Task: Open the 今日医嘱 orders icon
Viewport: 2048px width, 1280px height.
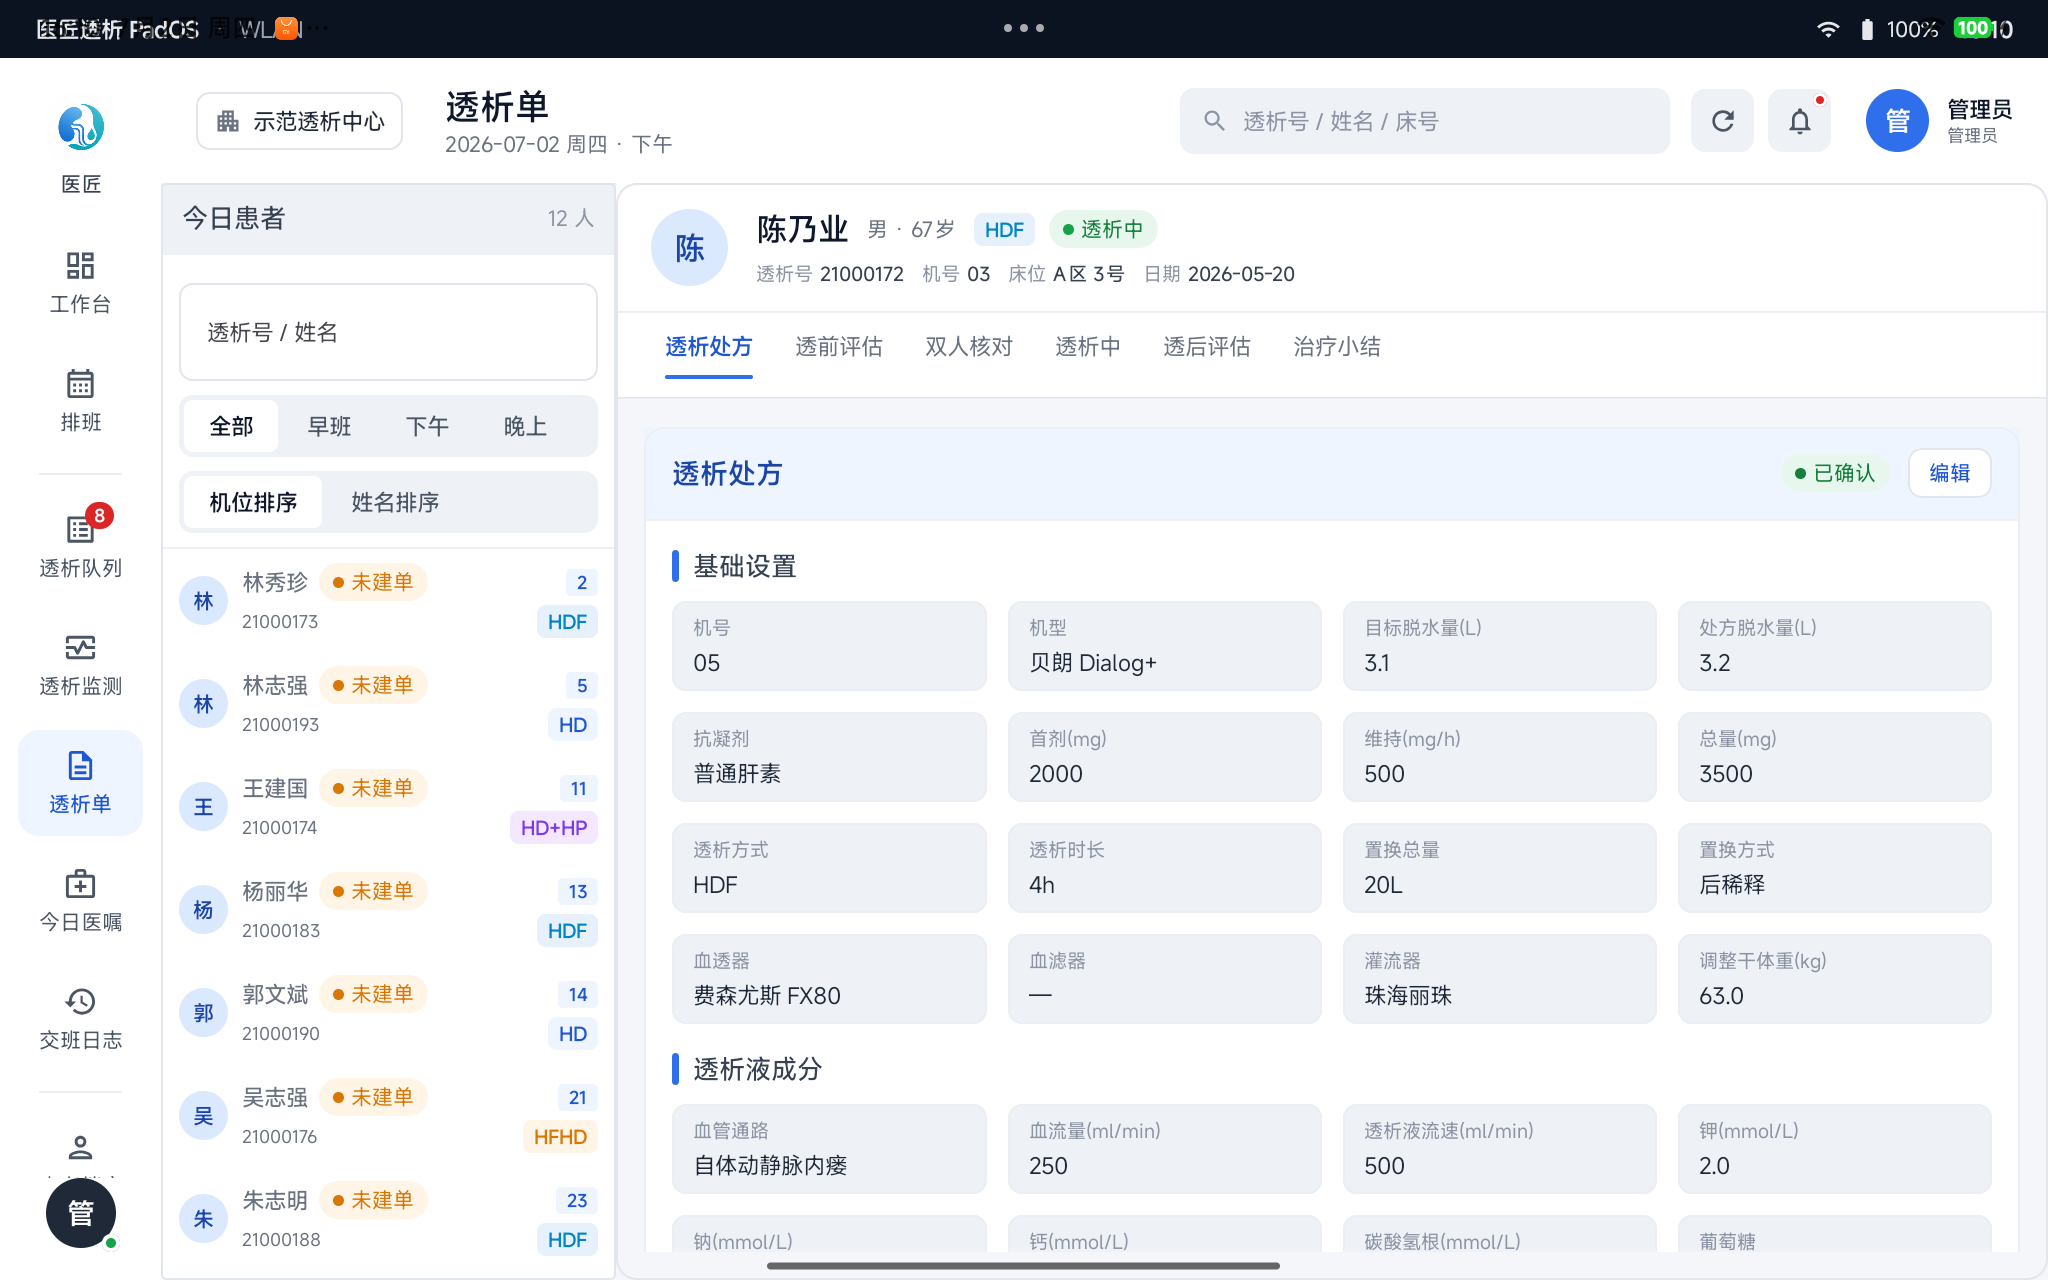Action: pyautogui.click(x=80, y=884)
